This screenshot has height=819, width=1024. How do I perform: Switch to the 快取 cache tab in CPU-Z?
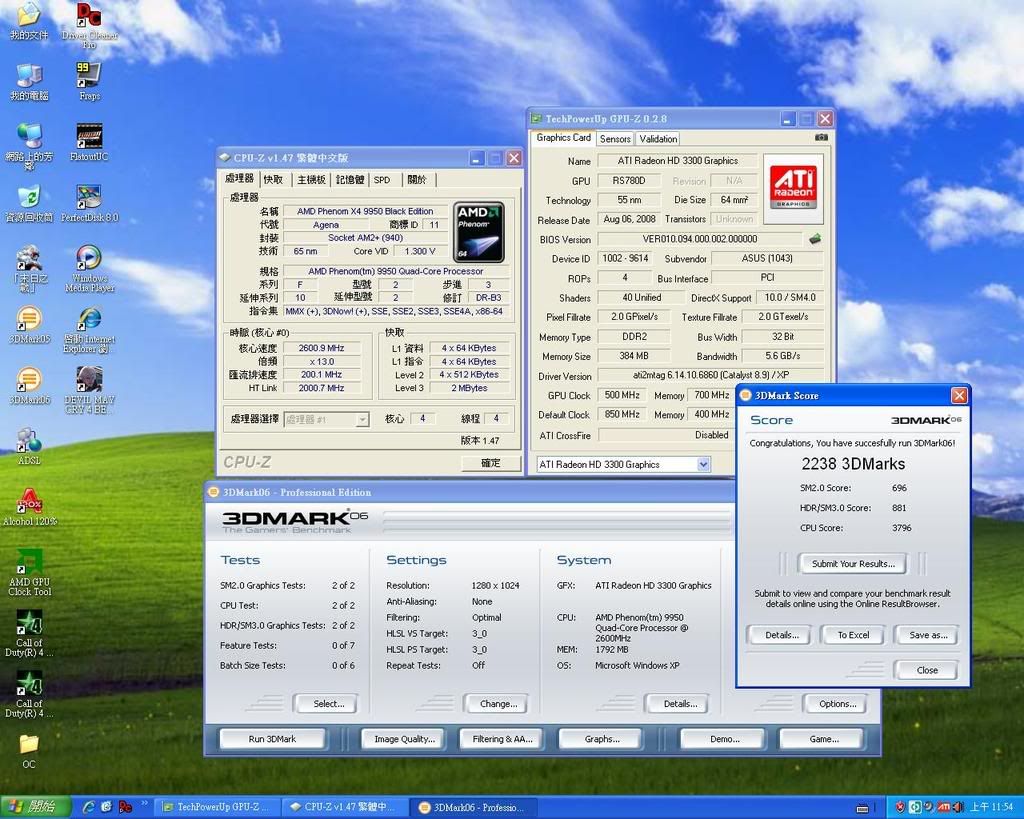pos(273,180)
